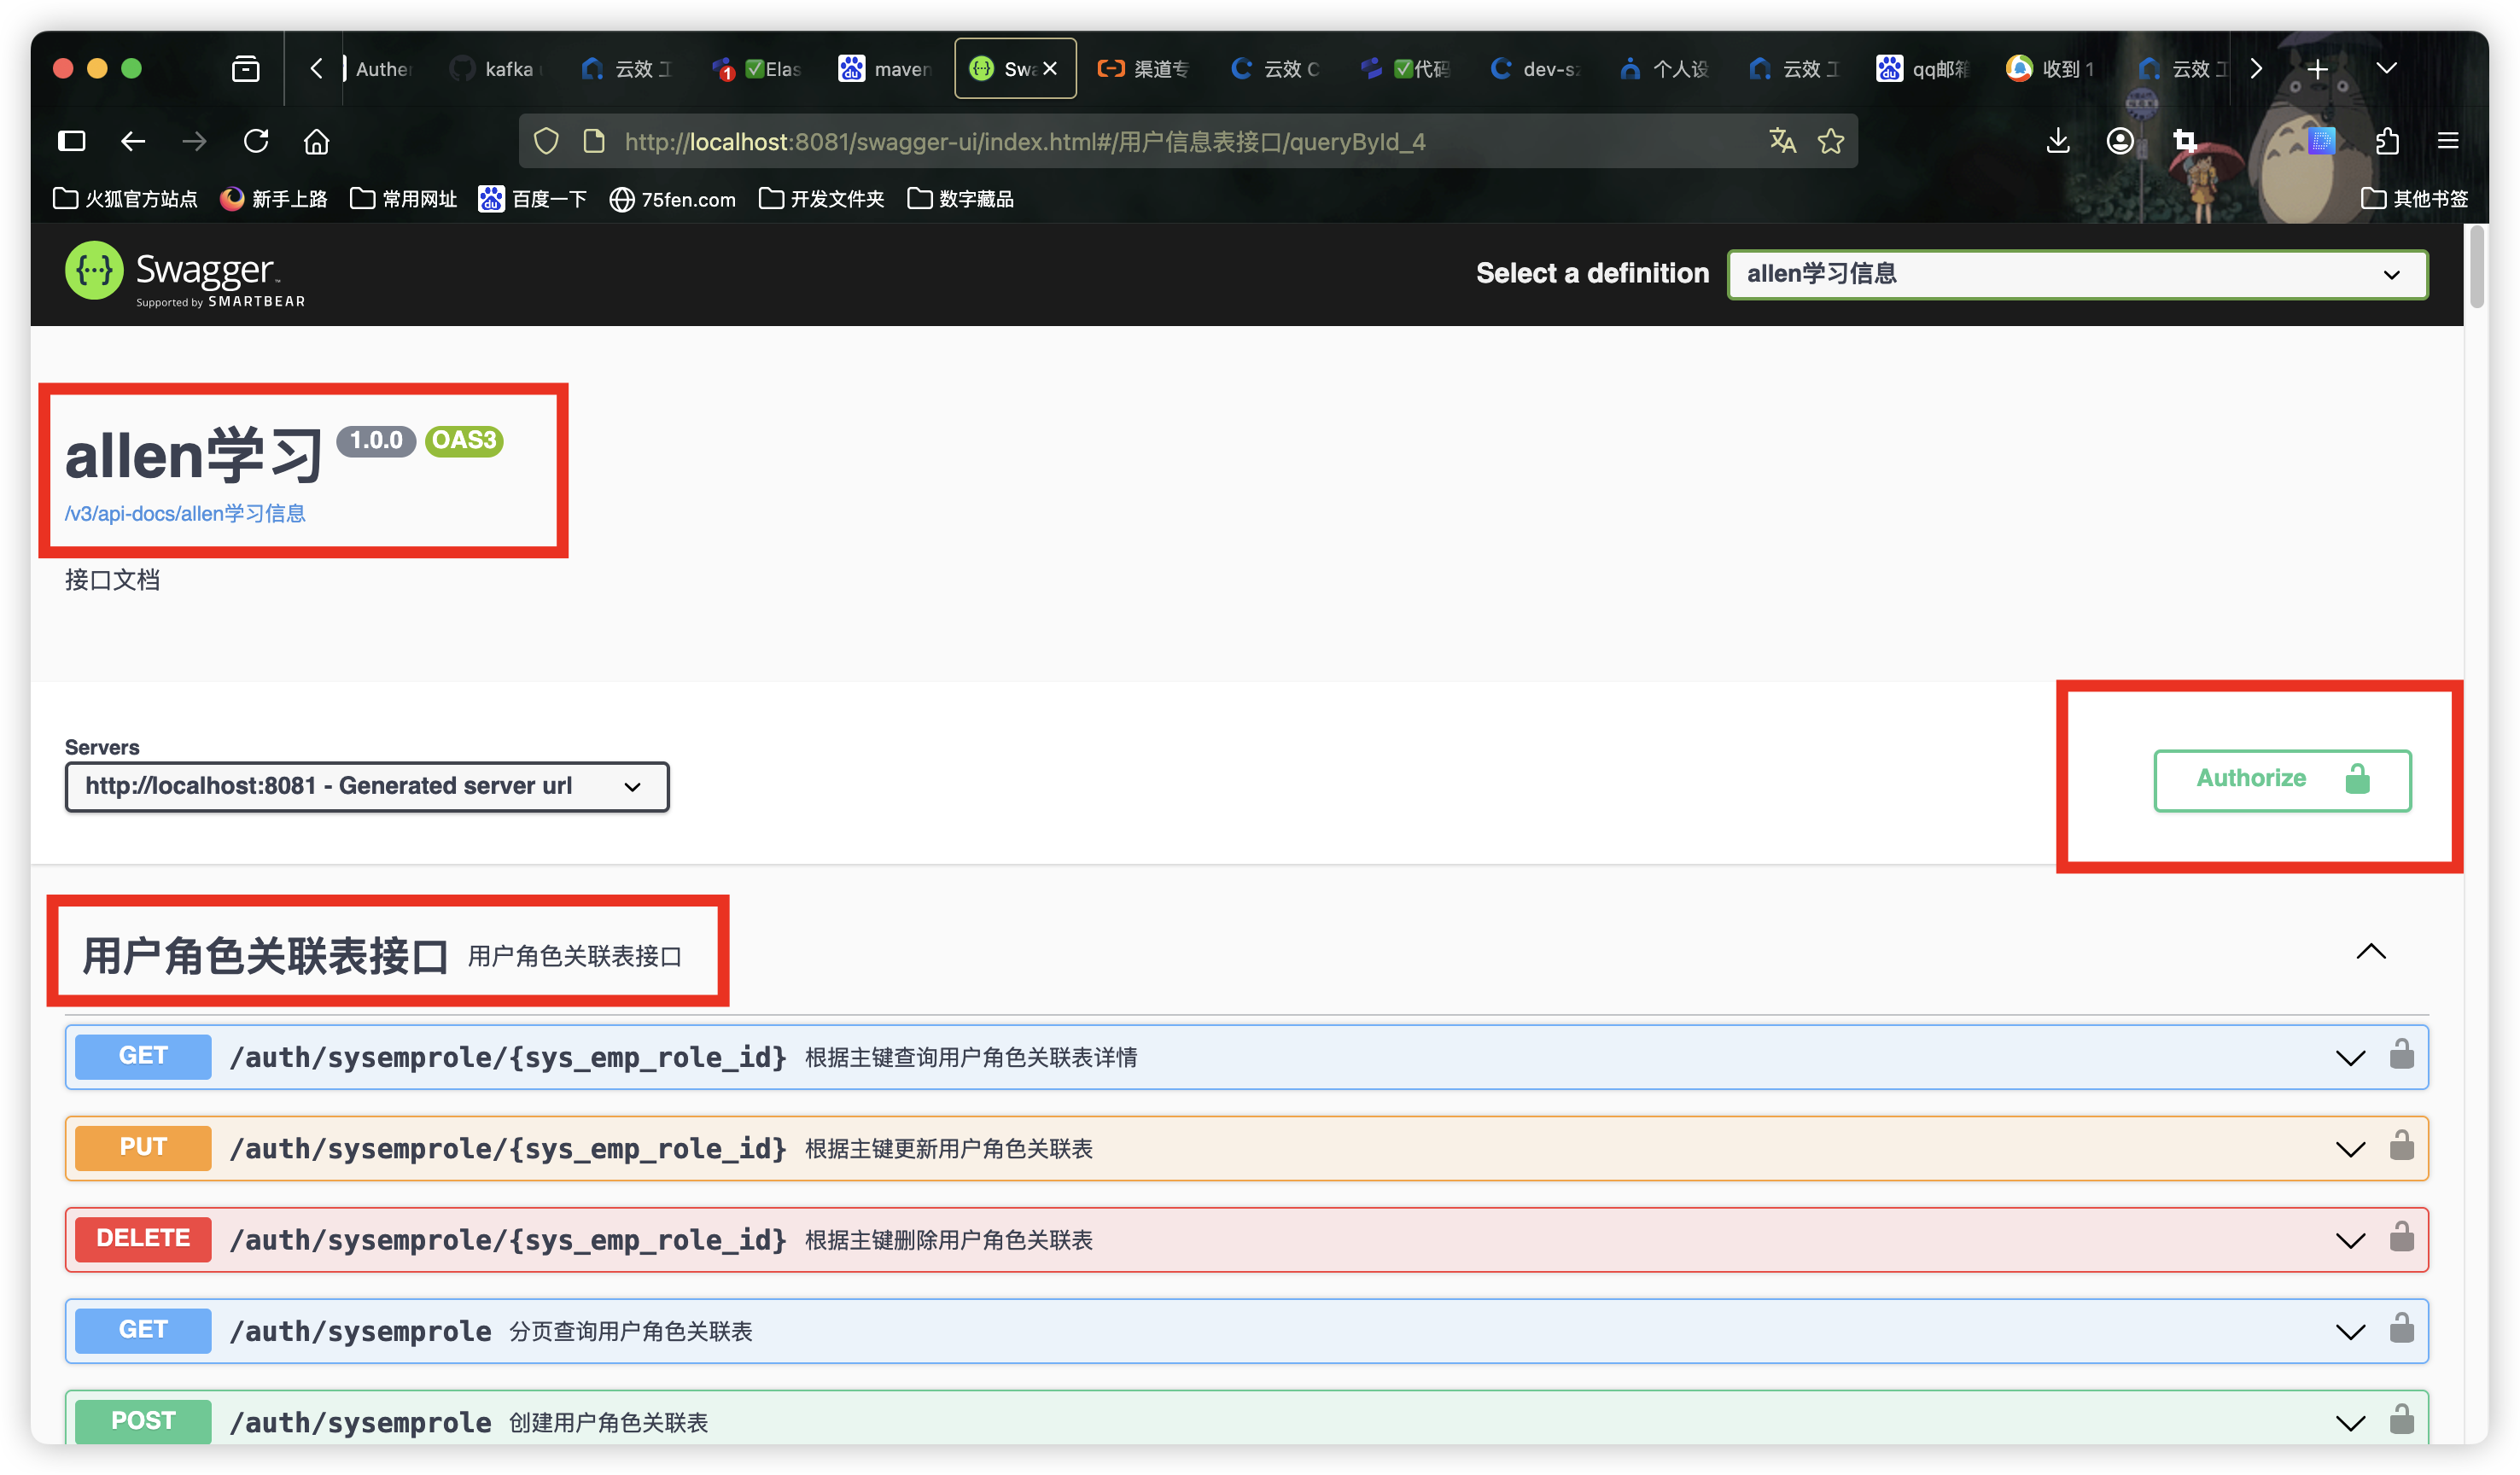Switch to the kafka browser tab
This screenshot has width=2520, height=1475.
508,68
